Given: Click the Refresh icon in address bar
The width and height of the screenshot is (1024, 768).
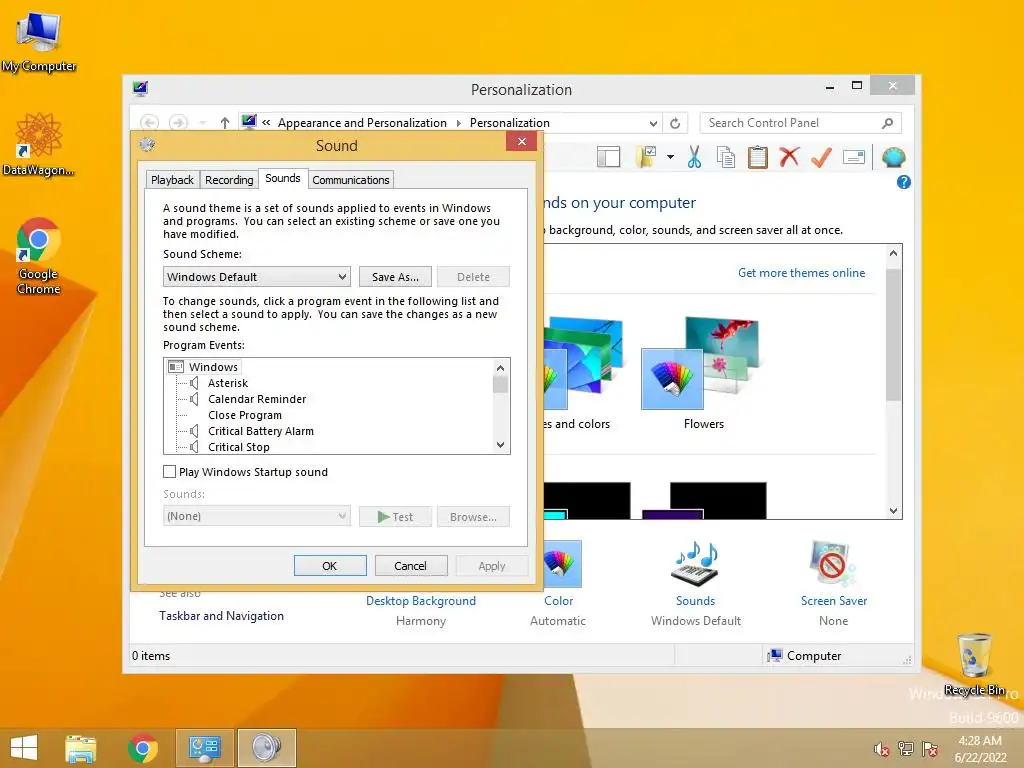Looking at the screenshot, I should click(x=675, y=123).
